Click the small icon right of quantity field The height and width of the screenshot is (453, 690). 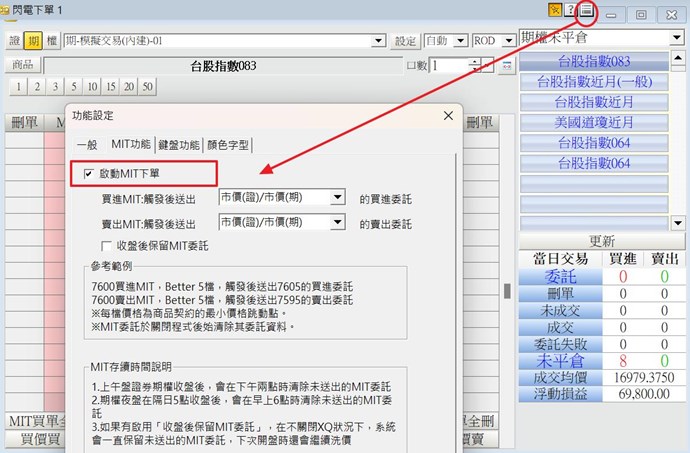tap(506, 66)
